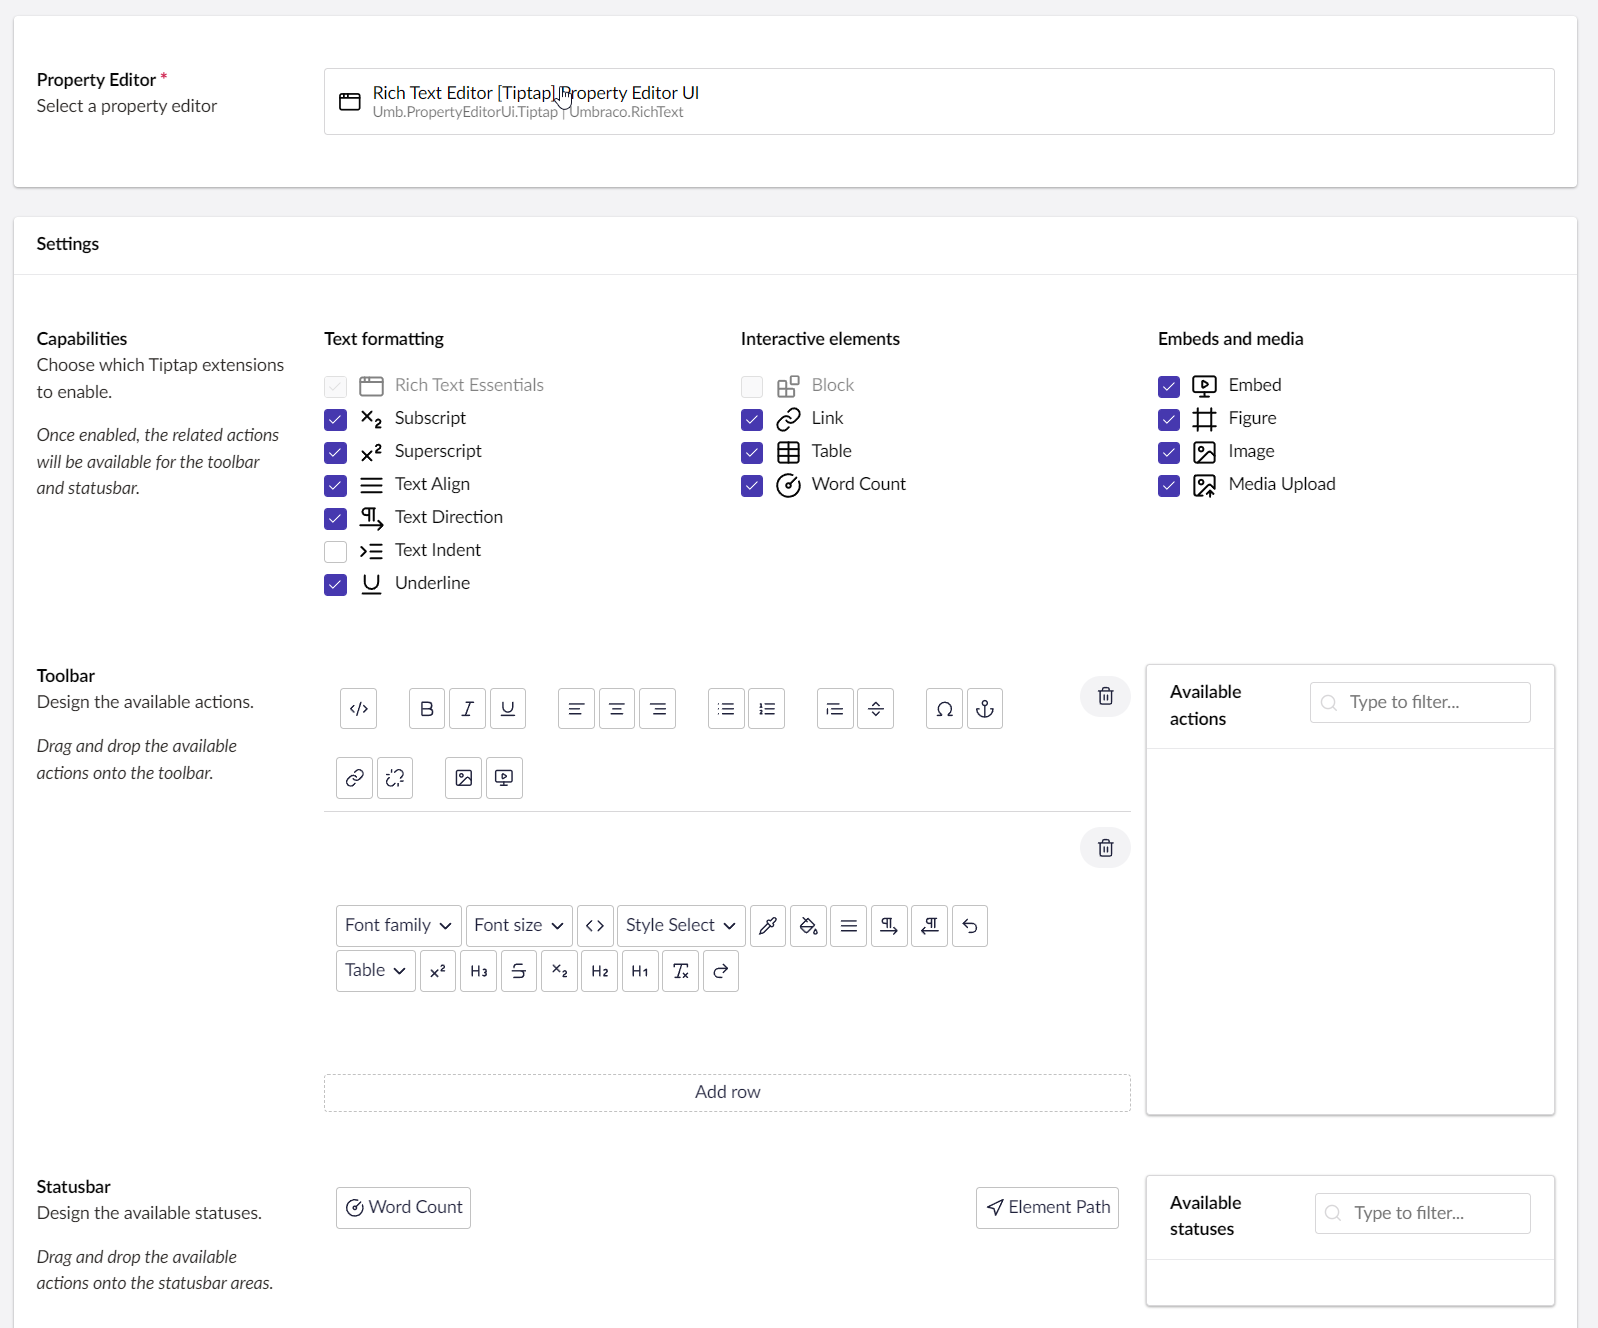Screen dimensions: 1598x1328
Task: Select the undo toolbar action
Action: point(970,926)
